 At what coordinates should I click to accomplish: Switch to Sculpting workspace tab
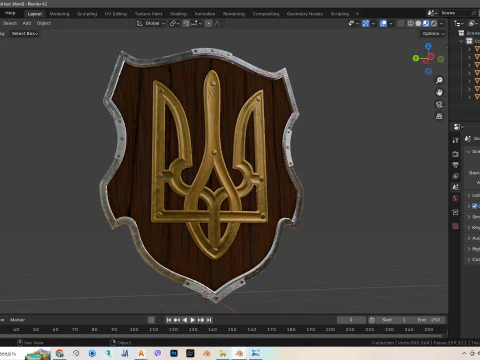tap(87, 14)
